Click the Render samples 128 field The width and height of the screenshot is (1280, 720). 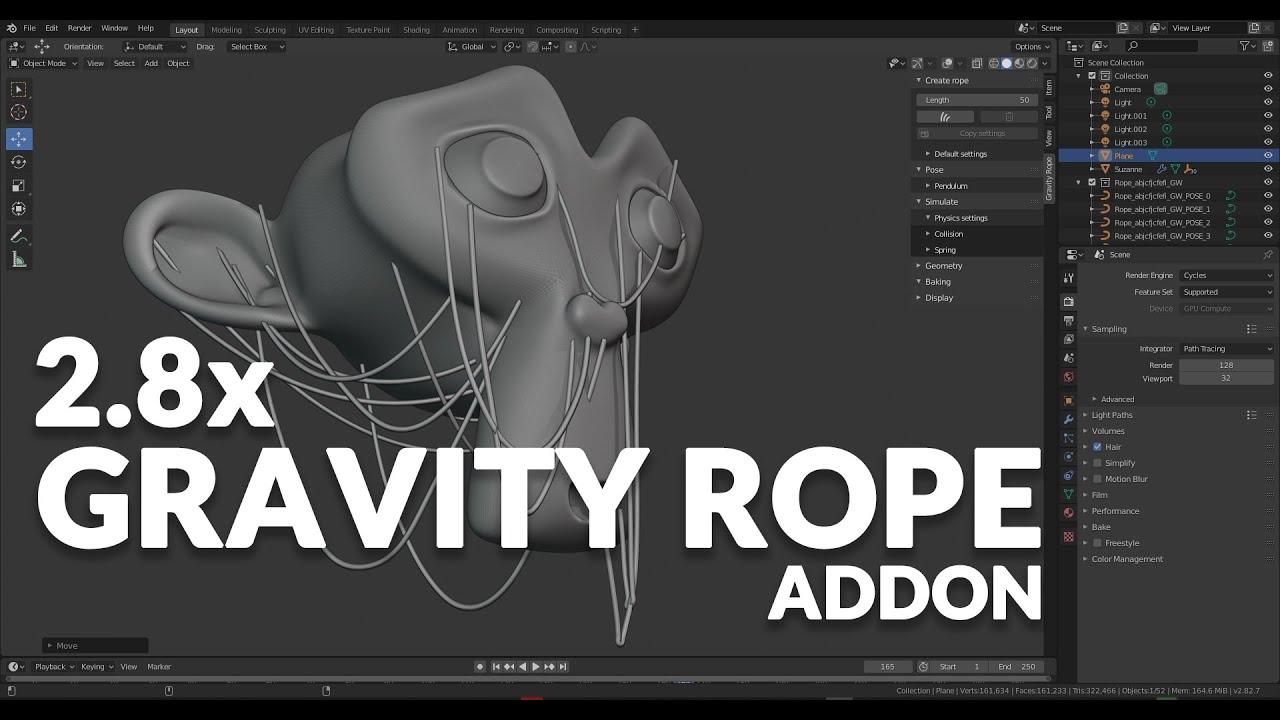click(1226, 365)
